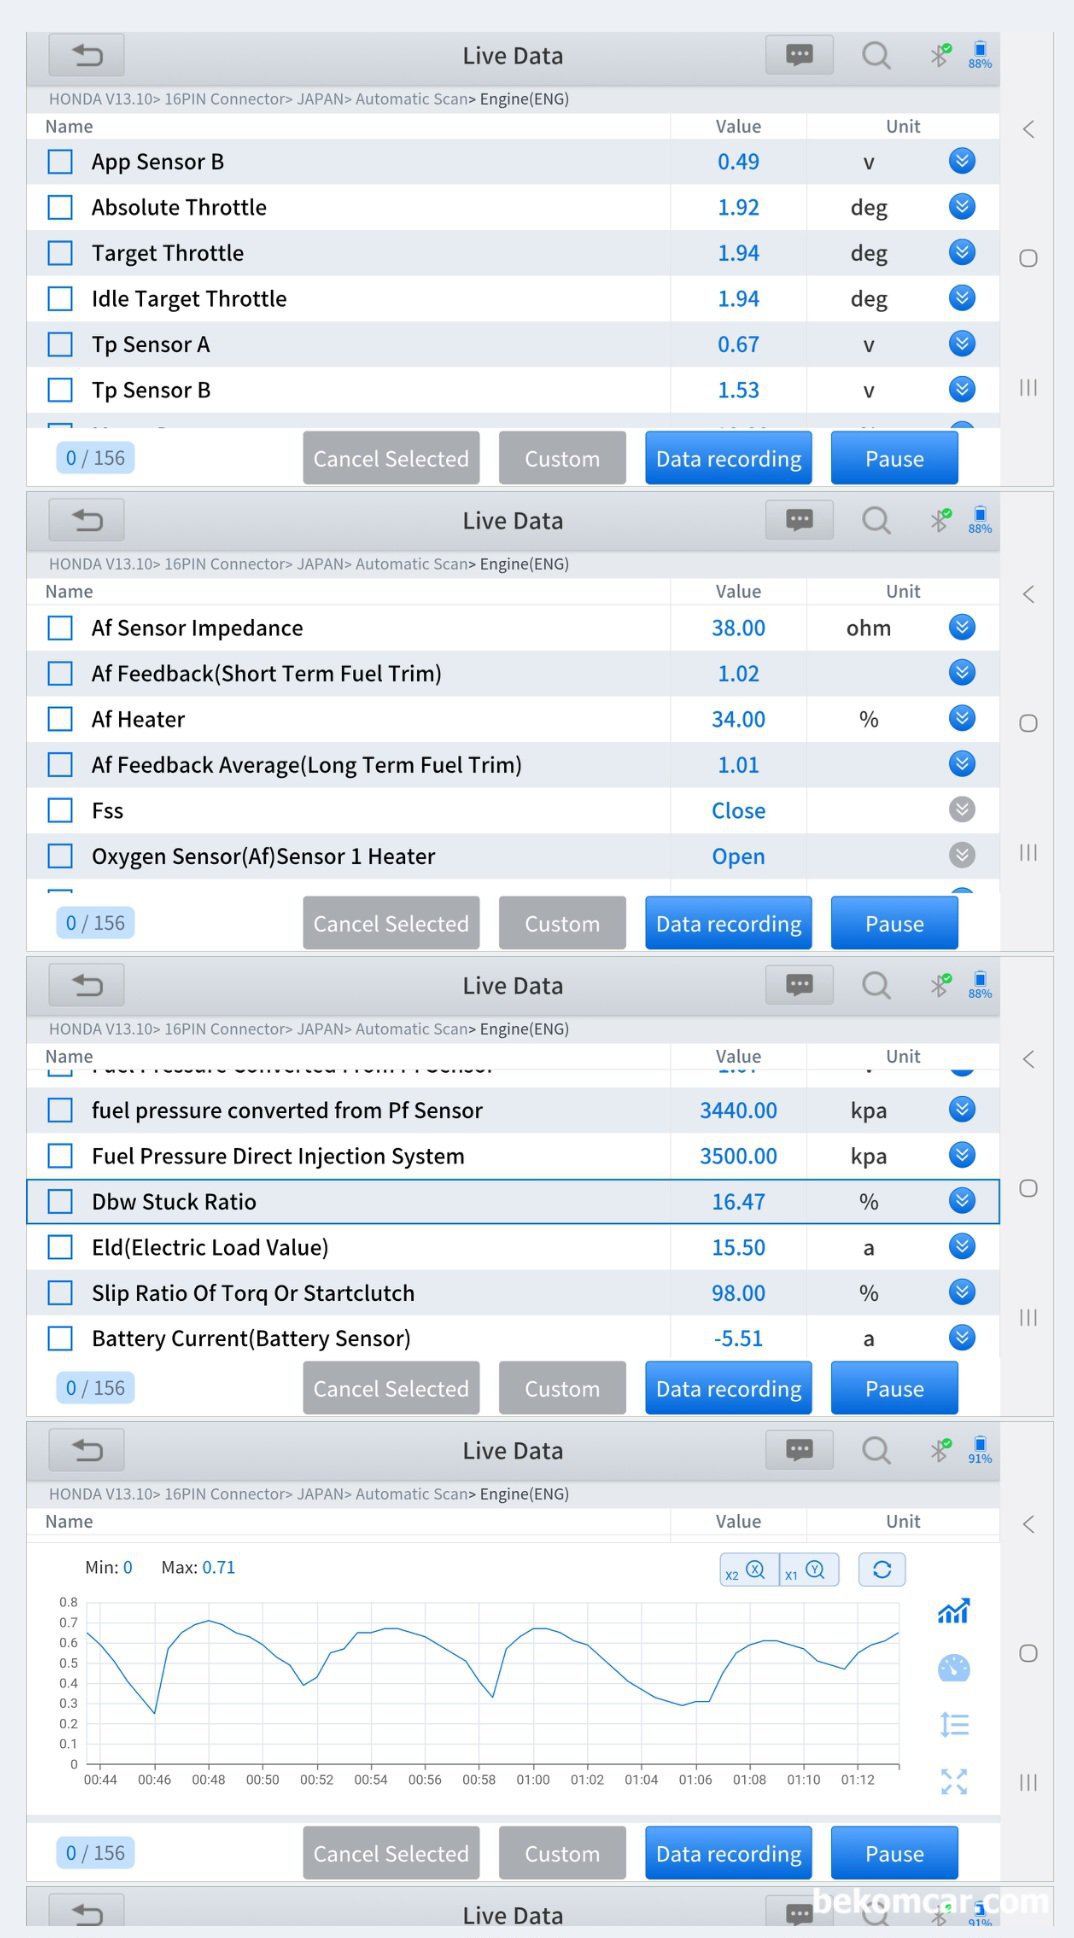Click the Eld(Electric Load Value) row
Viewport: 1074px width, 1938px height.
400,1247
